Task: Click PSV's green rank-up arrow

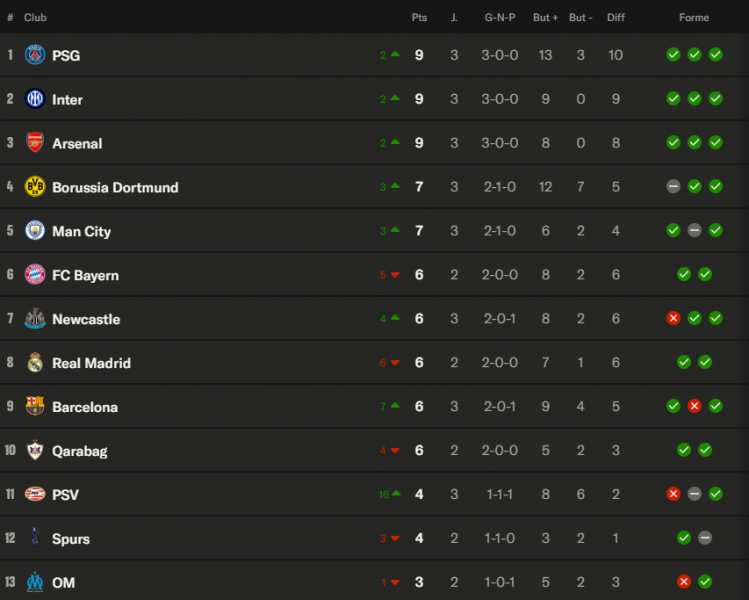Action: (x=395, y=494)
